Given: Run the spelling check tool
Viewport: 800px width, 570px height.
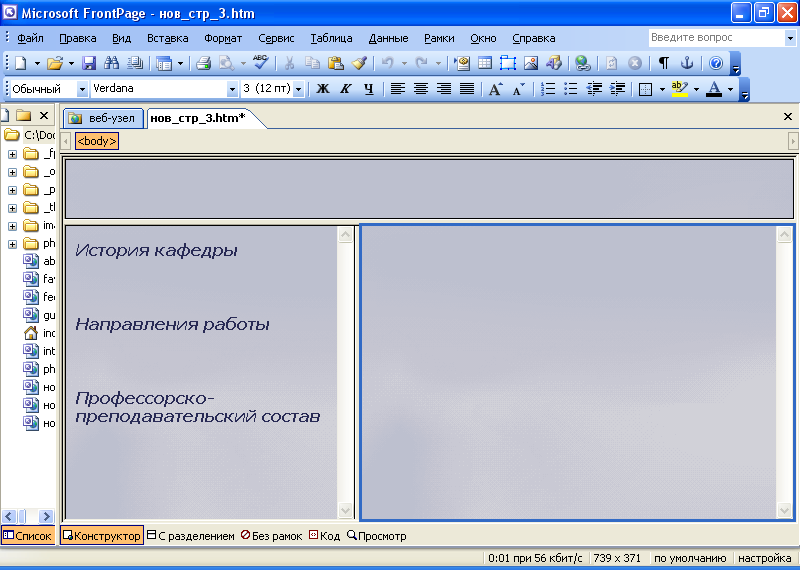Looking at the screenshot, I should (x=260, y=63).
